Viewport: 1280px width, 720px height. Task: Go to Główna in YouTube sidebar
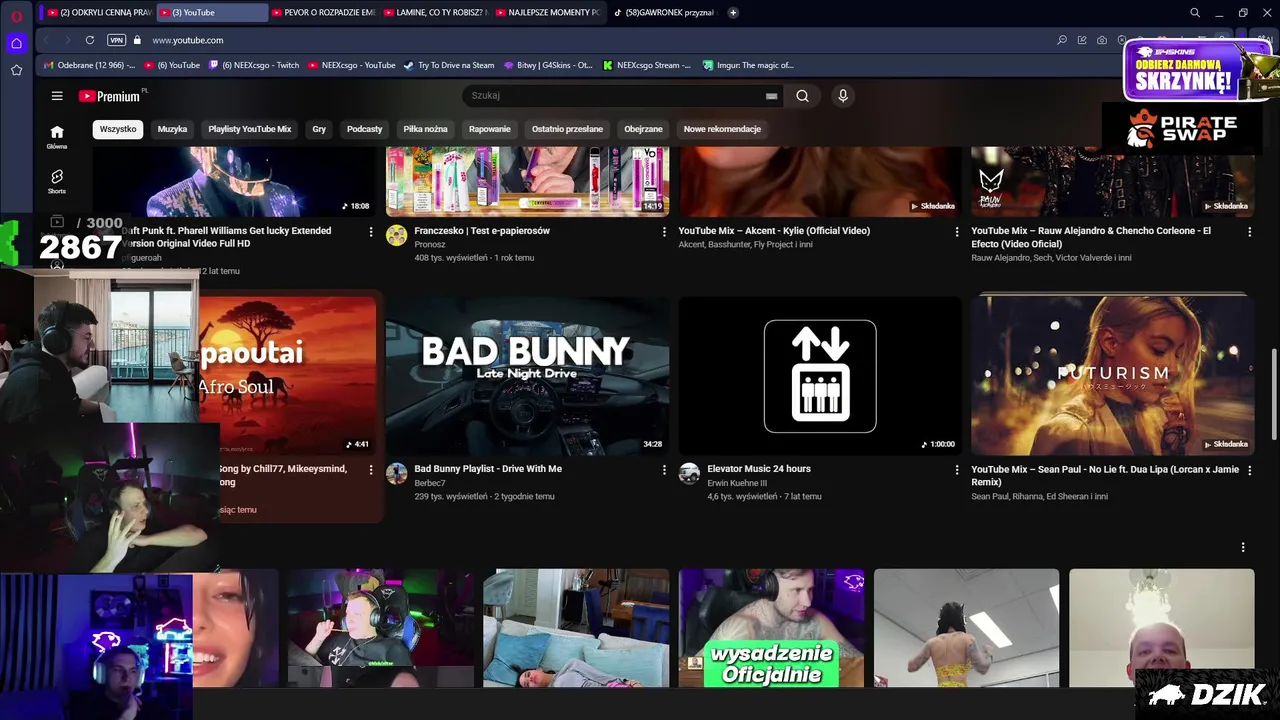[x=57, y=137]
